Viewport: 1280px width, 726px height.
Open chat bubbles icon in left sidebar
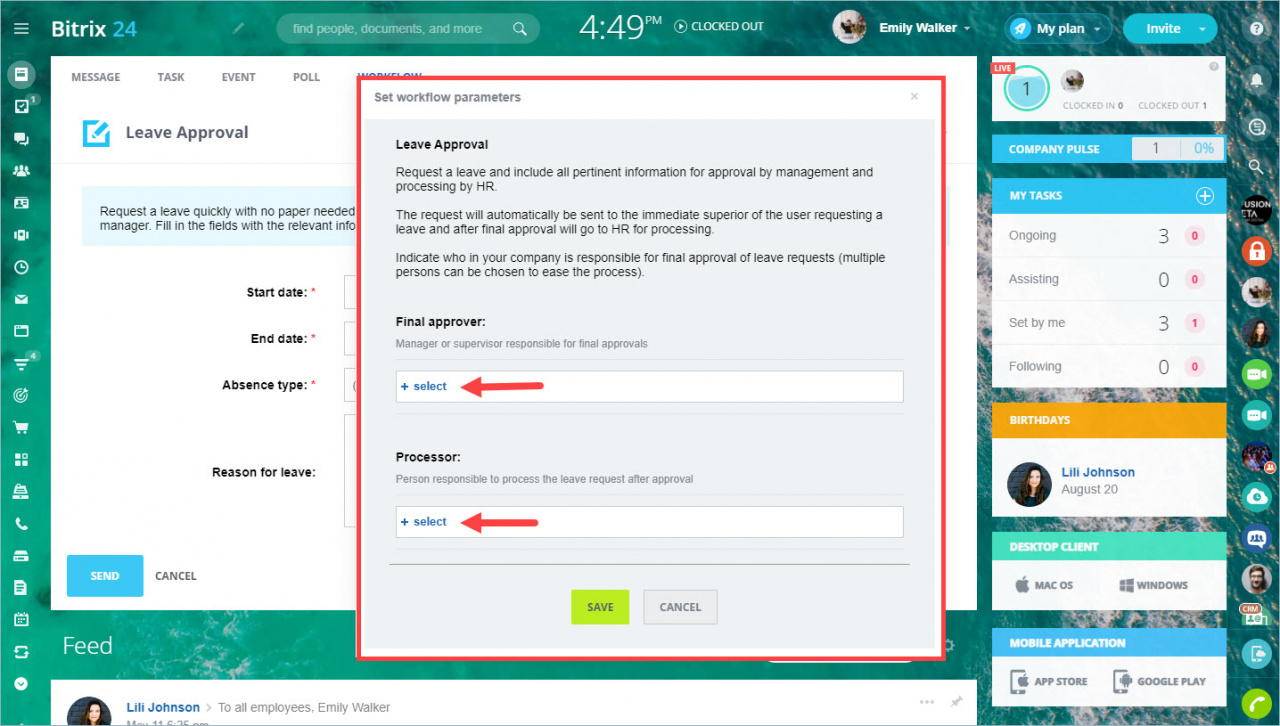coord(21,139)
